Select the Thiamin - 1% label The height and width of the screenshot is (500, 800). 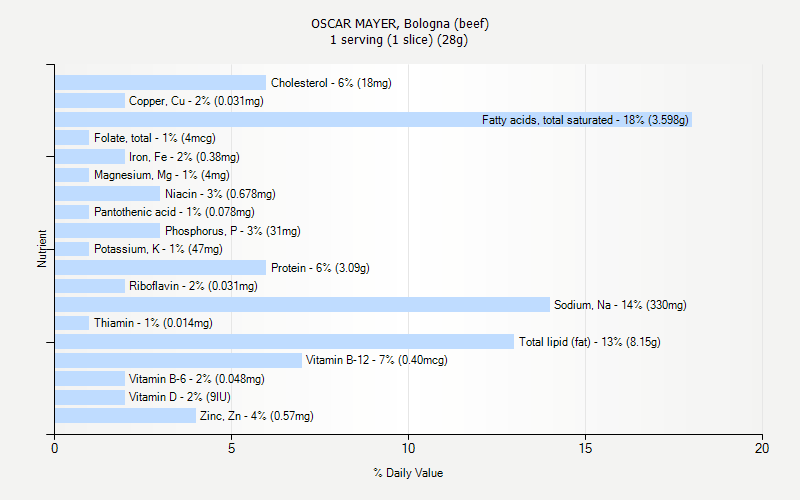(153, 323)
